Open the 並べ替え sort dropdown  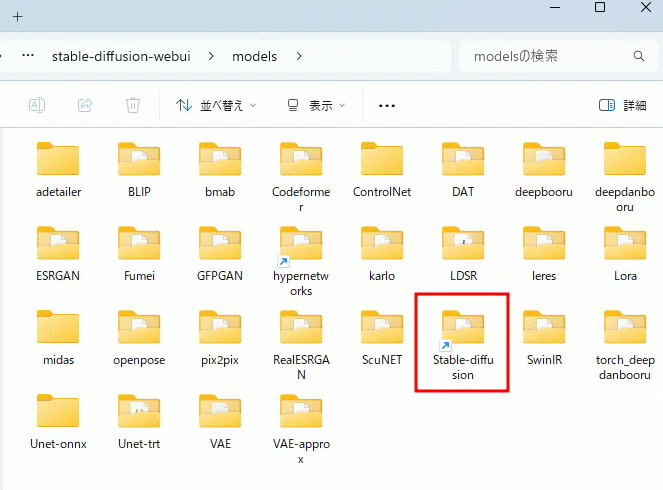(216, 105)
